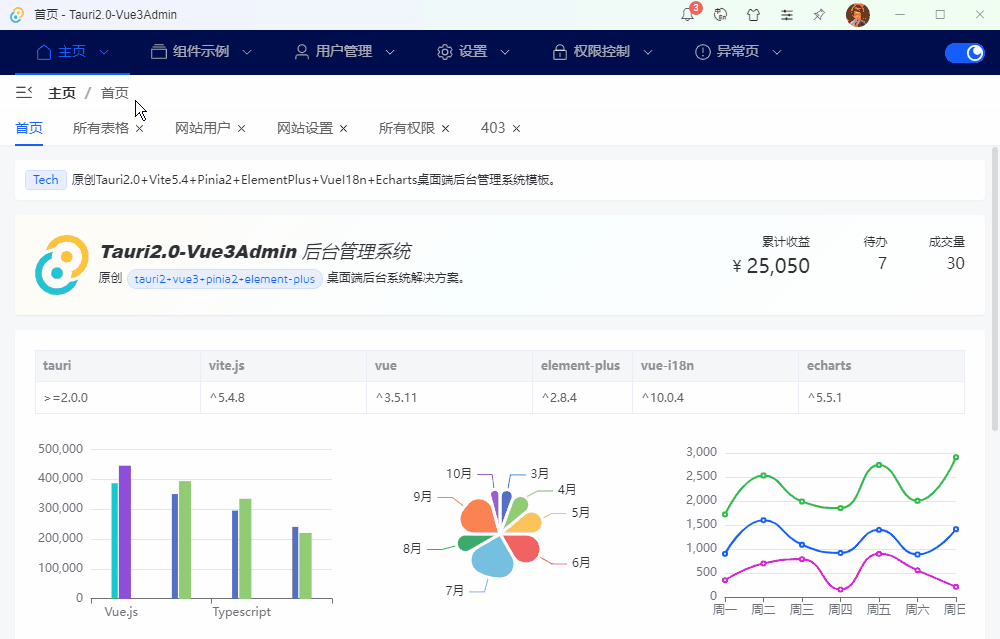Image resolution: width=1000 pixels, height=639 pixels.
Task: Collapse menu via hamburger fold icon
Action: pos(24,93)
